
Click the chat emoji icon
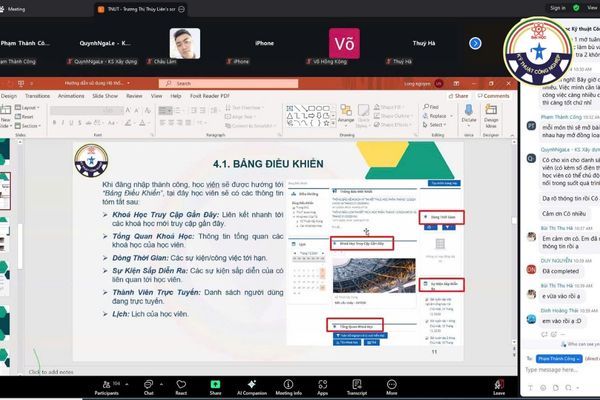pyautogui.click(x=543, y=388)
